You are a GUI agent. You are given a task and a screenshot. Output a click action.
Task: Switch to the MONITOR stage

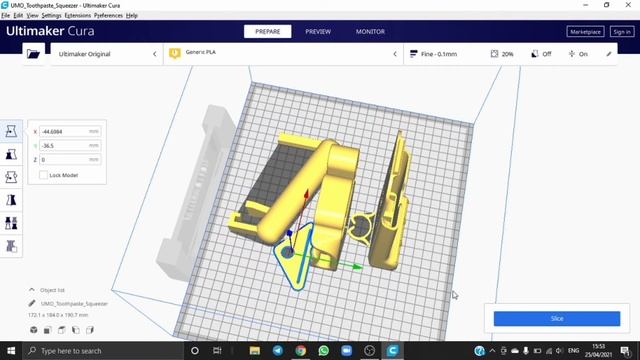tap(370, 31)
